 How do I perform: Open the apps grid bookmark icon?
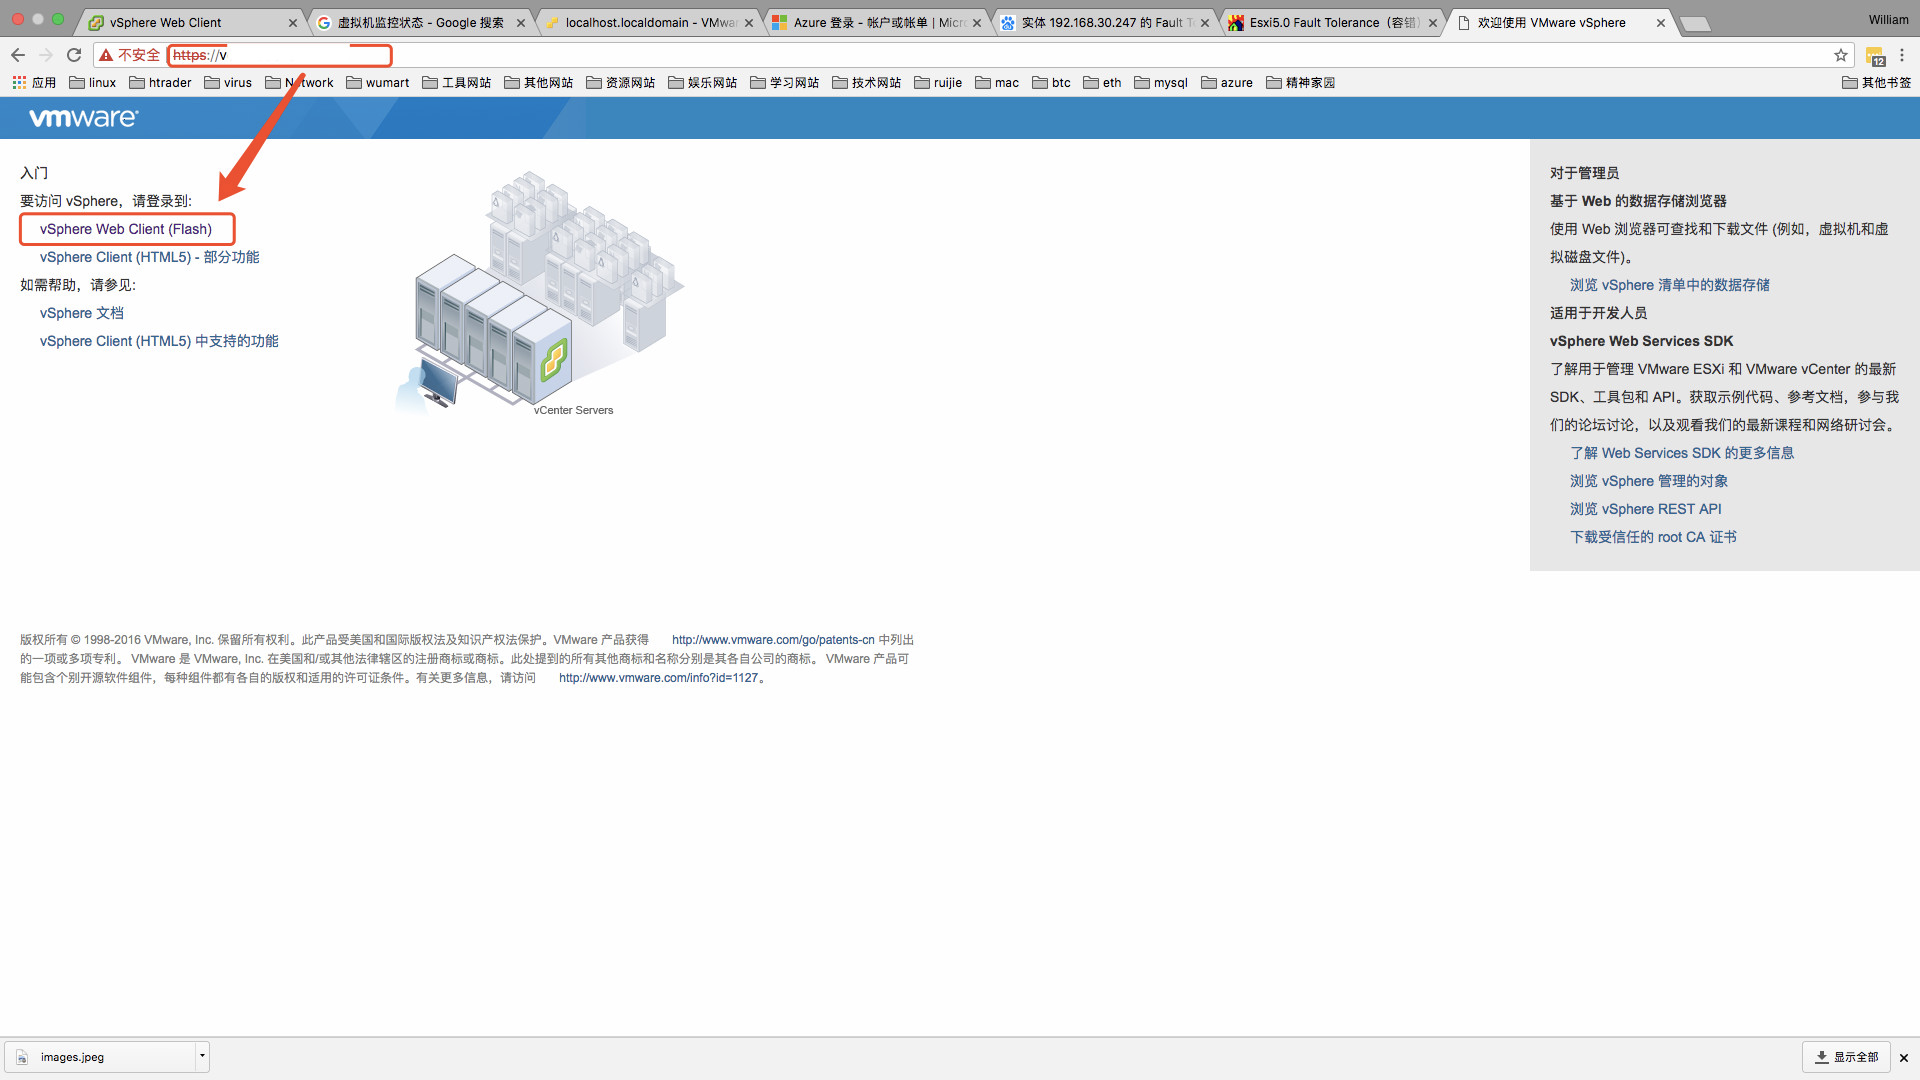pos(19,83)
